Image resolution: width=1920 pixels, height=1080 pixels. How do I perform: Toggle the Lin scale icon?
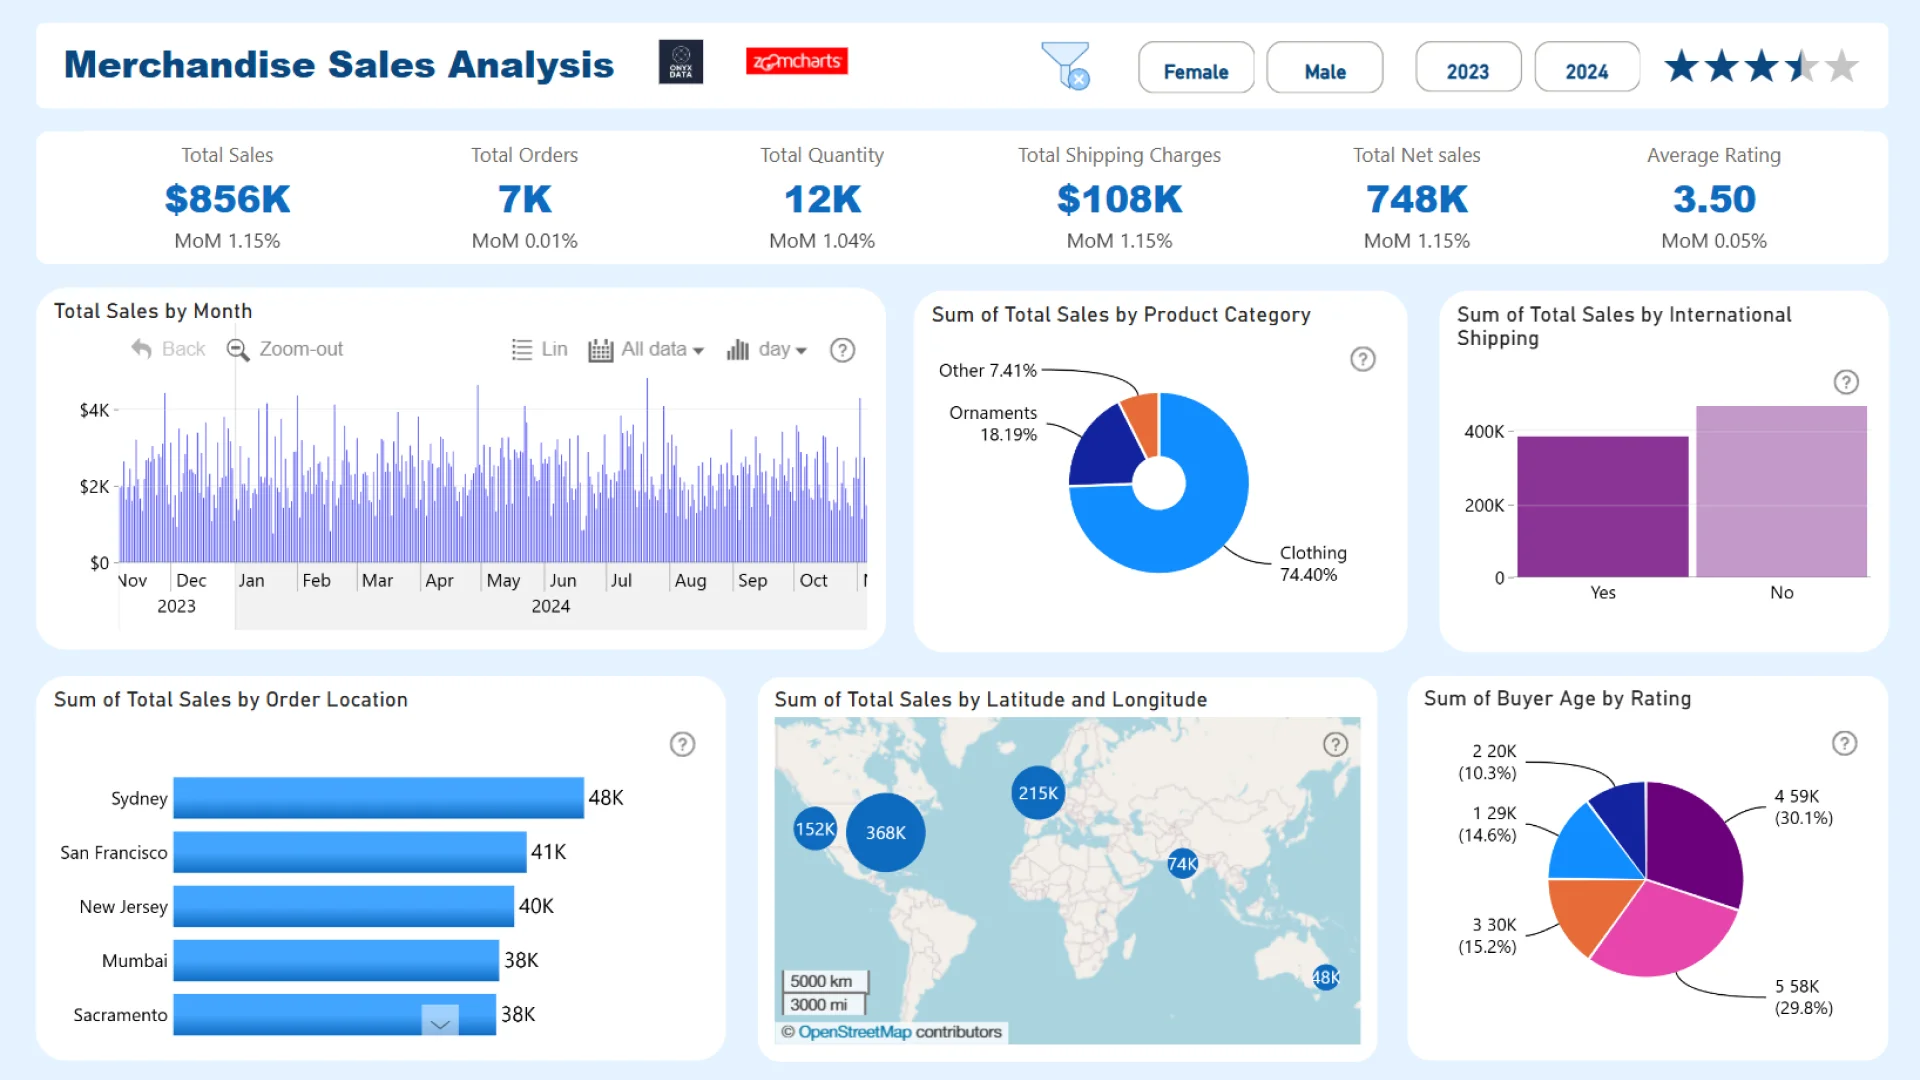point(522,350)
